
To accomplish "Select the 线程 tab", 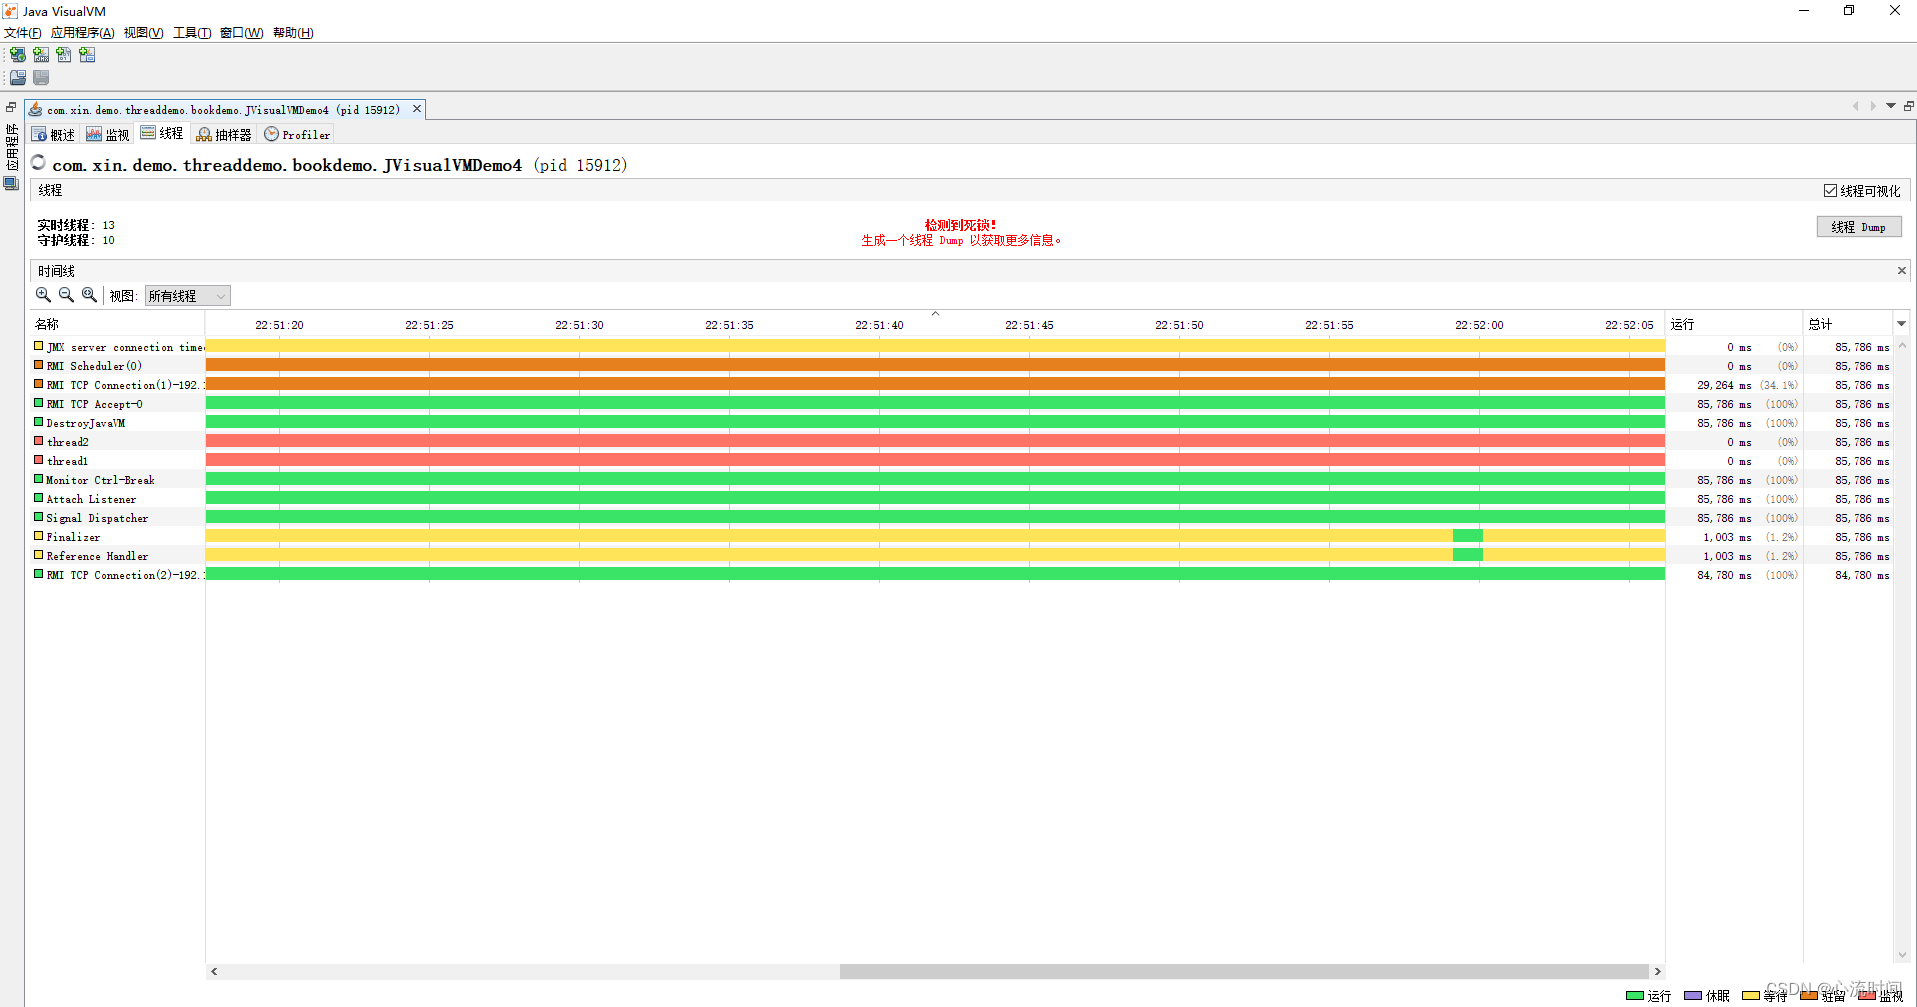I will click(x=162, y=133).
